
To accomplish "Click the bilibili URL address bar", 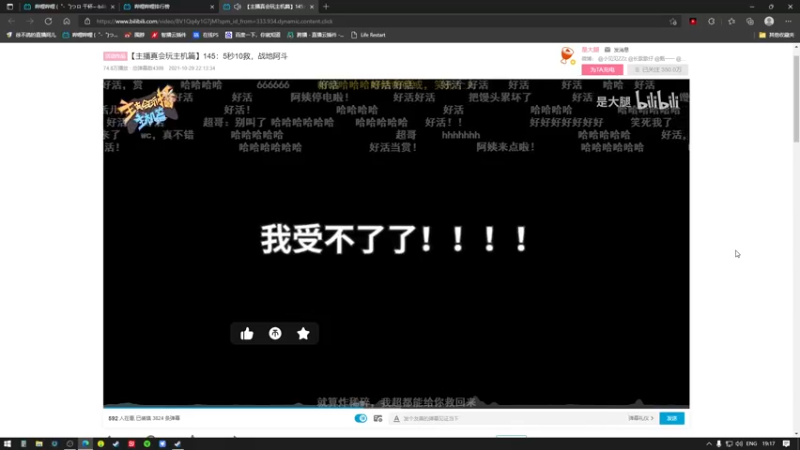I will tap(378, 21).
